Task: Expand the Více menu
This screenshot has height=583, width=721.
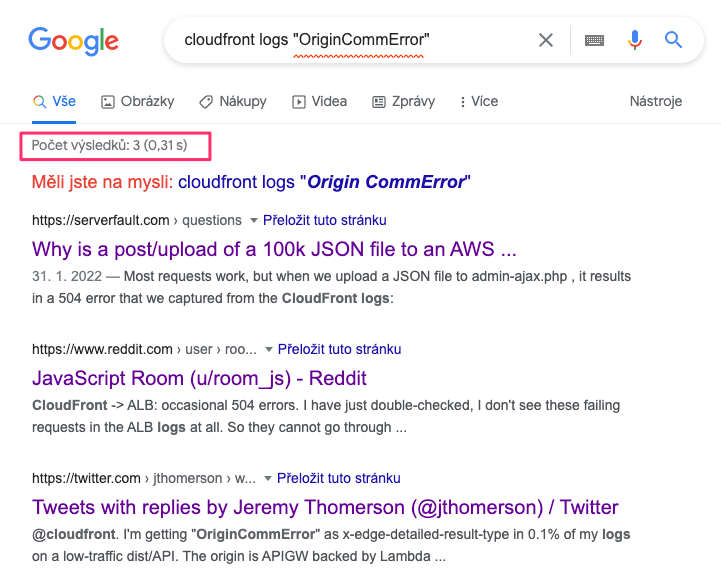Action: point(479,101)
